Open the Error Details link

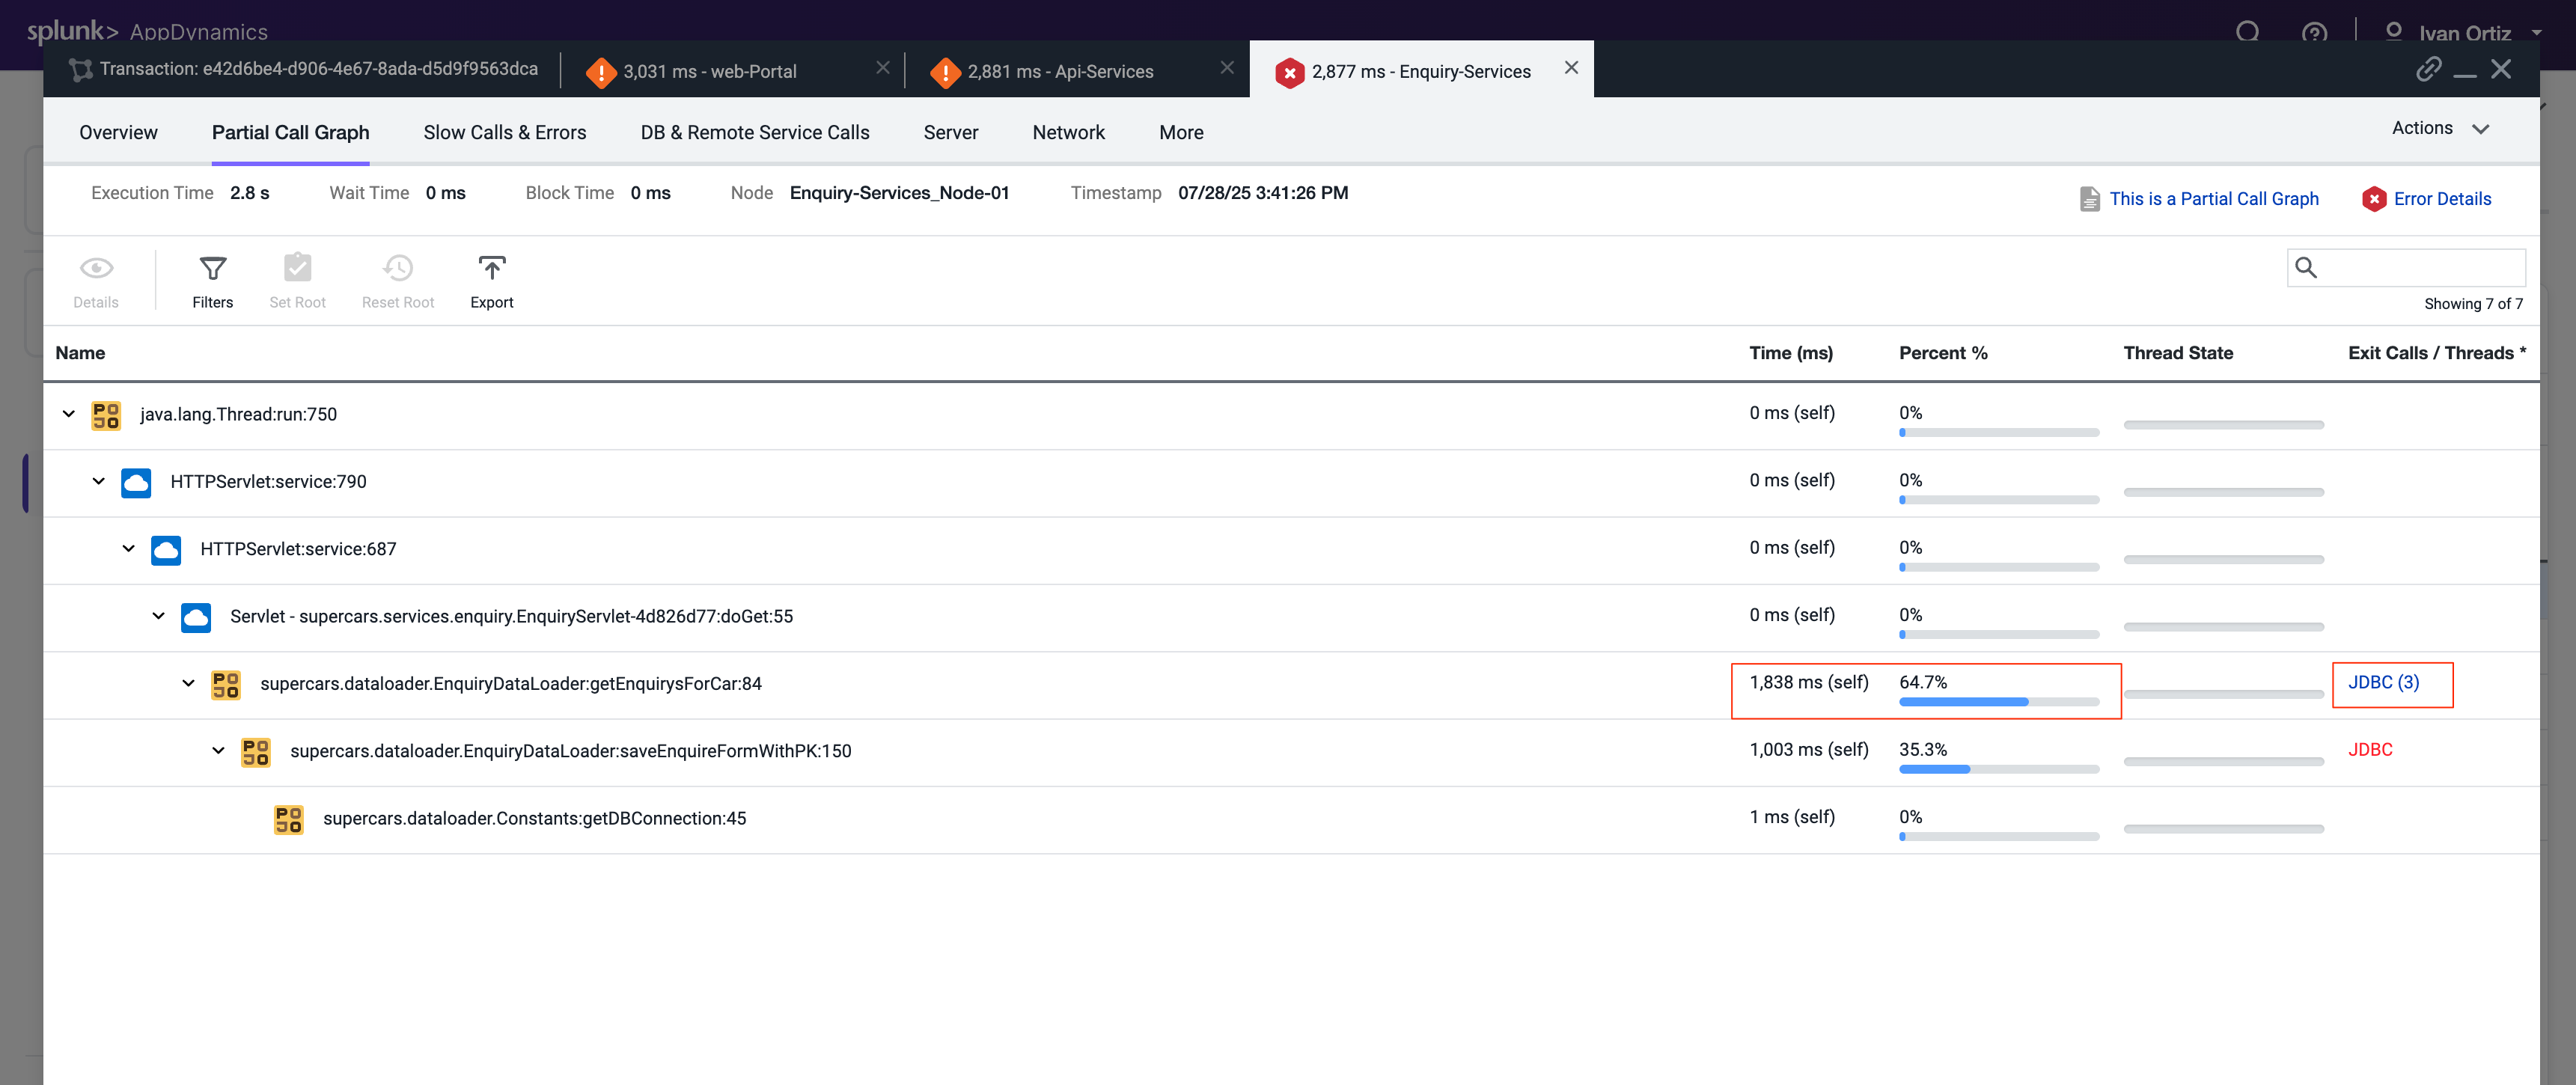point(2441,199)
